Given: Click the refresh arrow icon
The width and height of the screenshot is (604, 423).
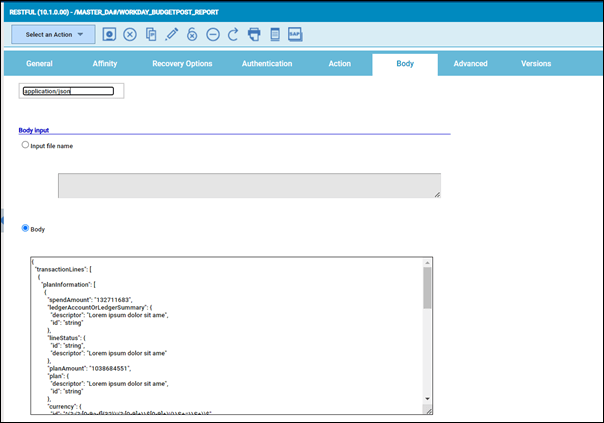Looking at the screenshot, I should [233, 35].
